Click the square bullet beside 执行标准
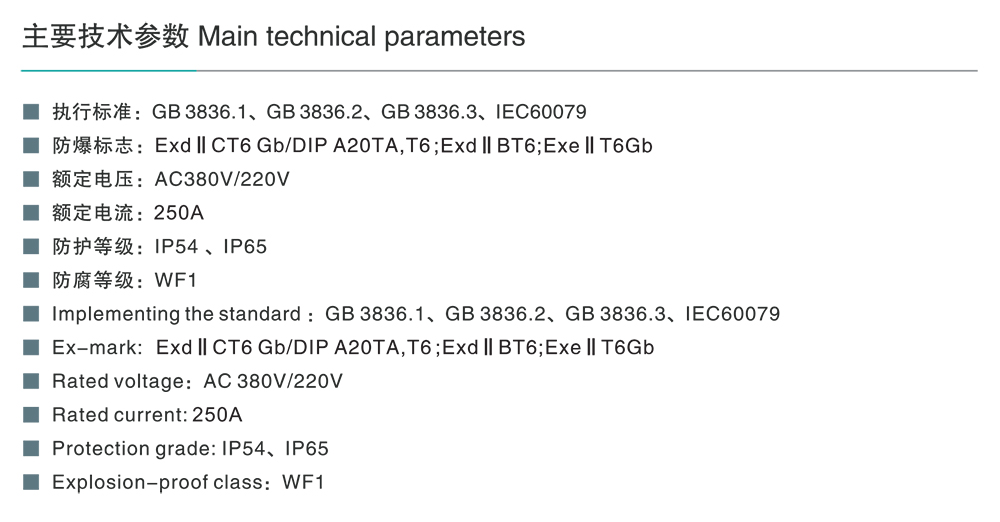 [x=31, y=111]
